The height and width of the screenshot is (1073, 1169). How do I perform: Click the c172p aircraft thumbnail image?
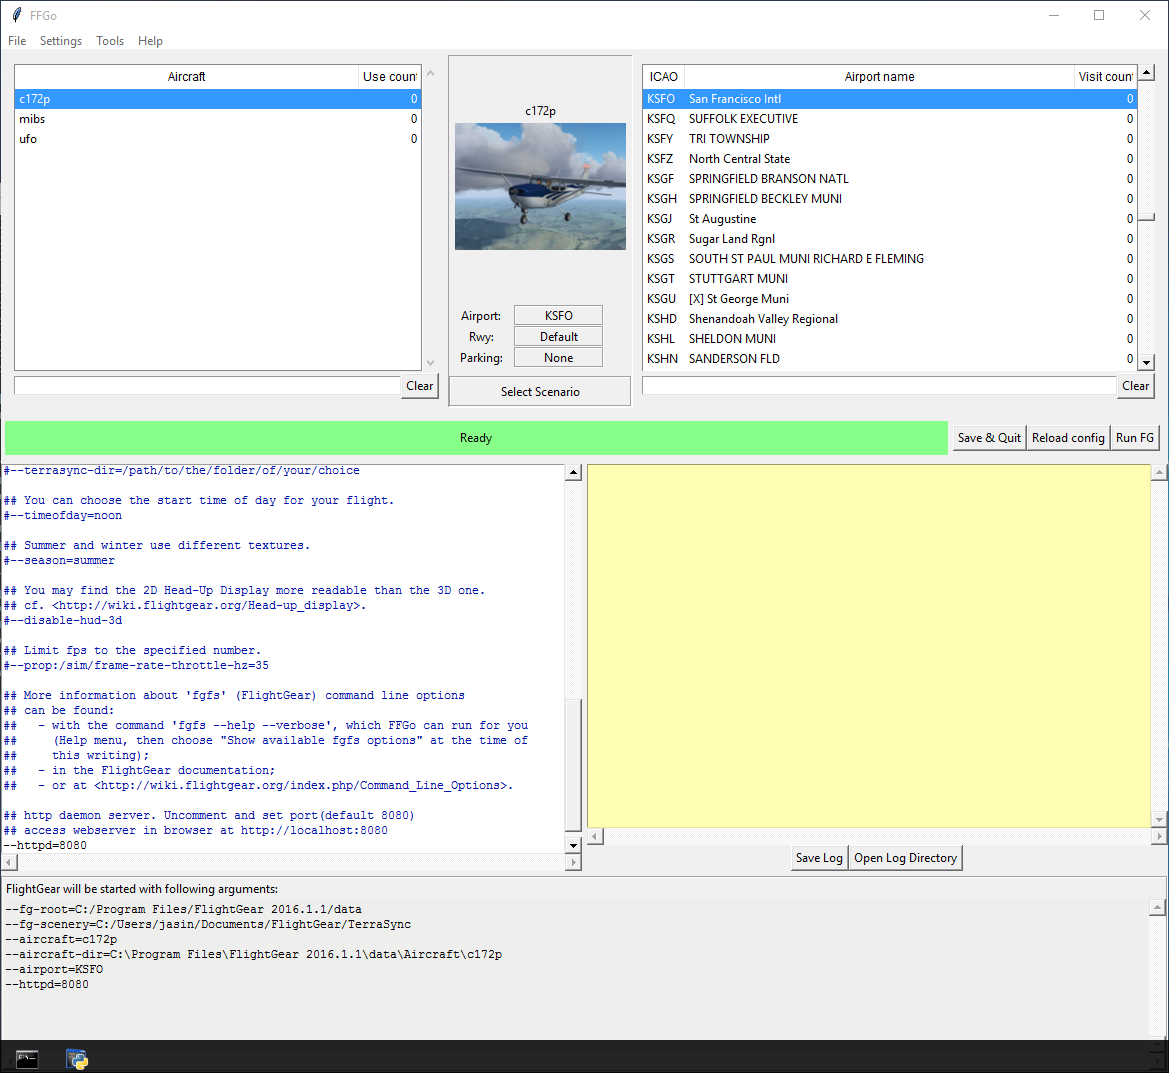pyautogui.click(x=541, y=186)
